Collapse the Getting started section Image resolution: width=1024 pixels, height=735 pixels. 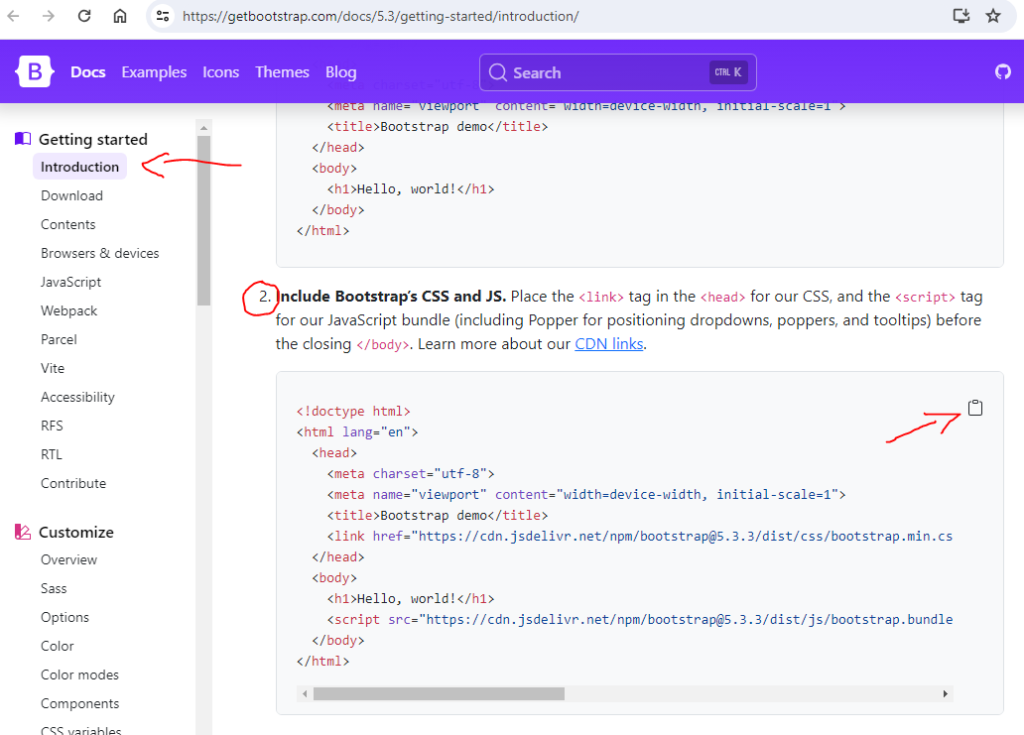click(92, 139)
